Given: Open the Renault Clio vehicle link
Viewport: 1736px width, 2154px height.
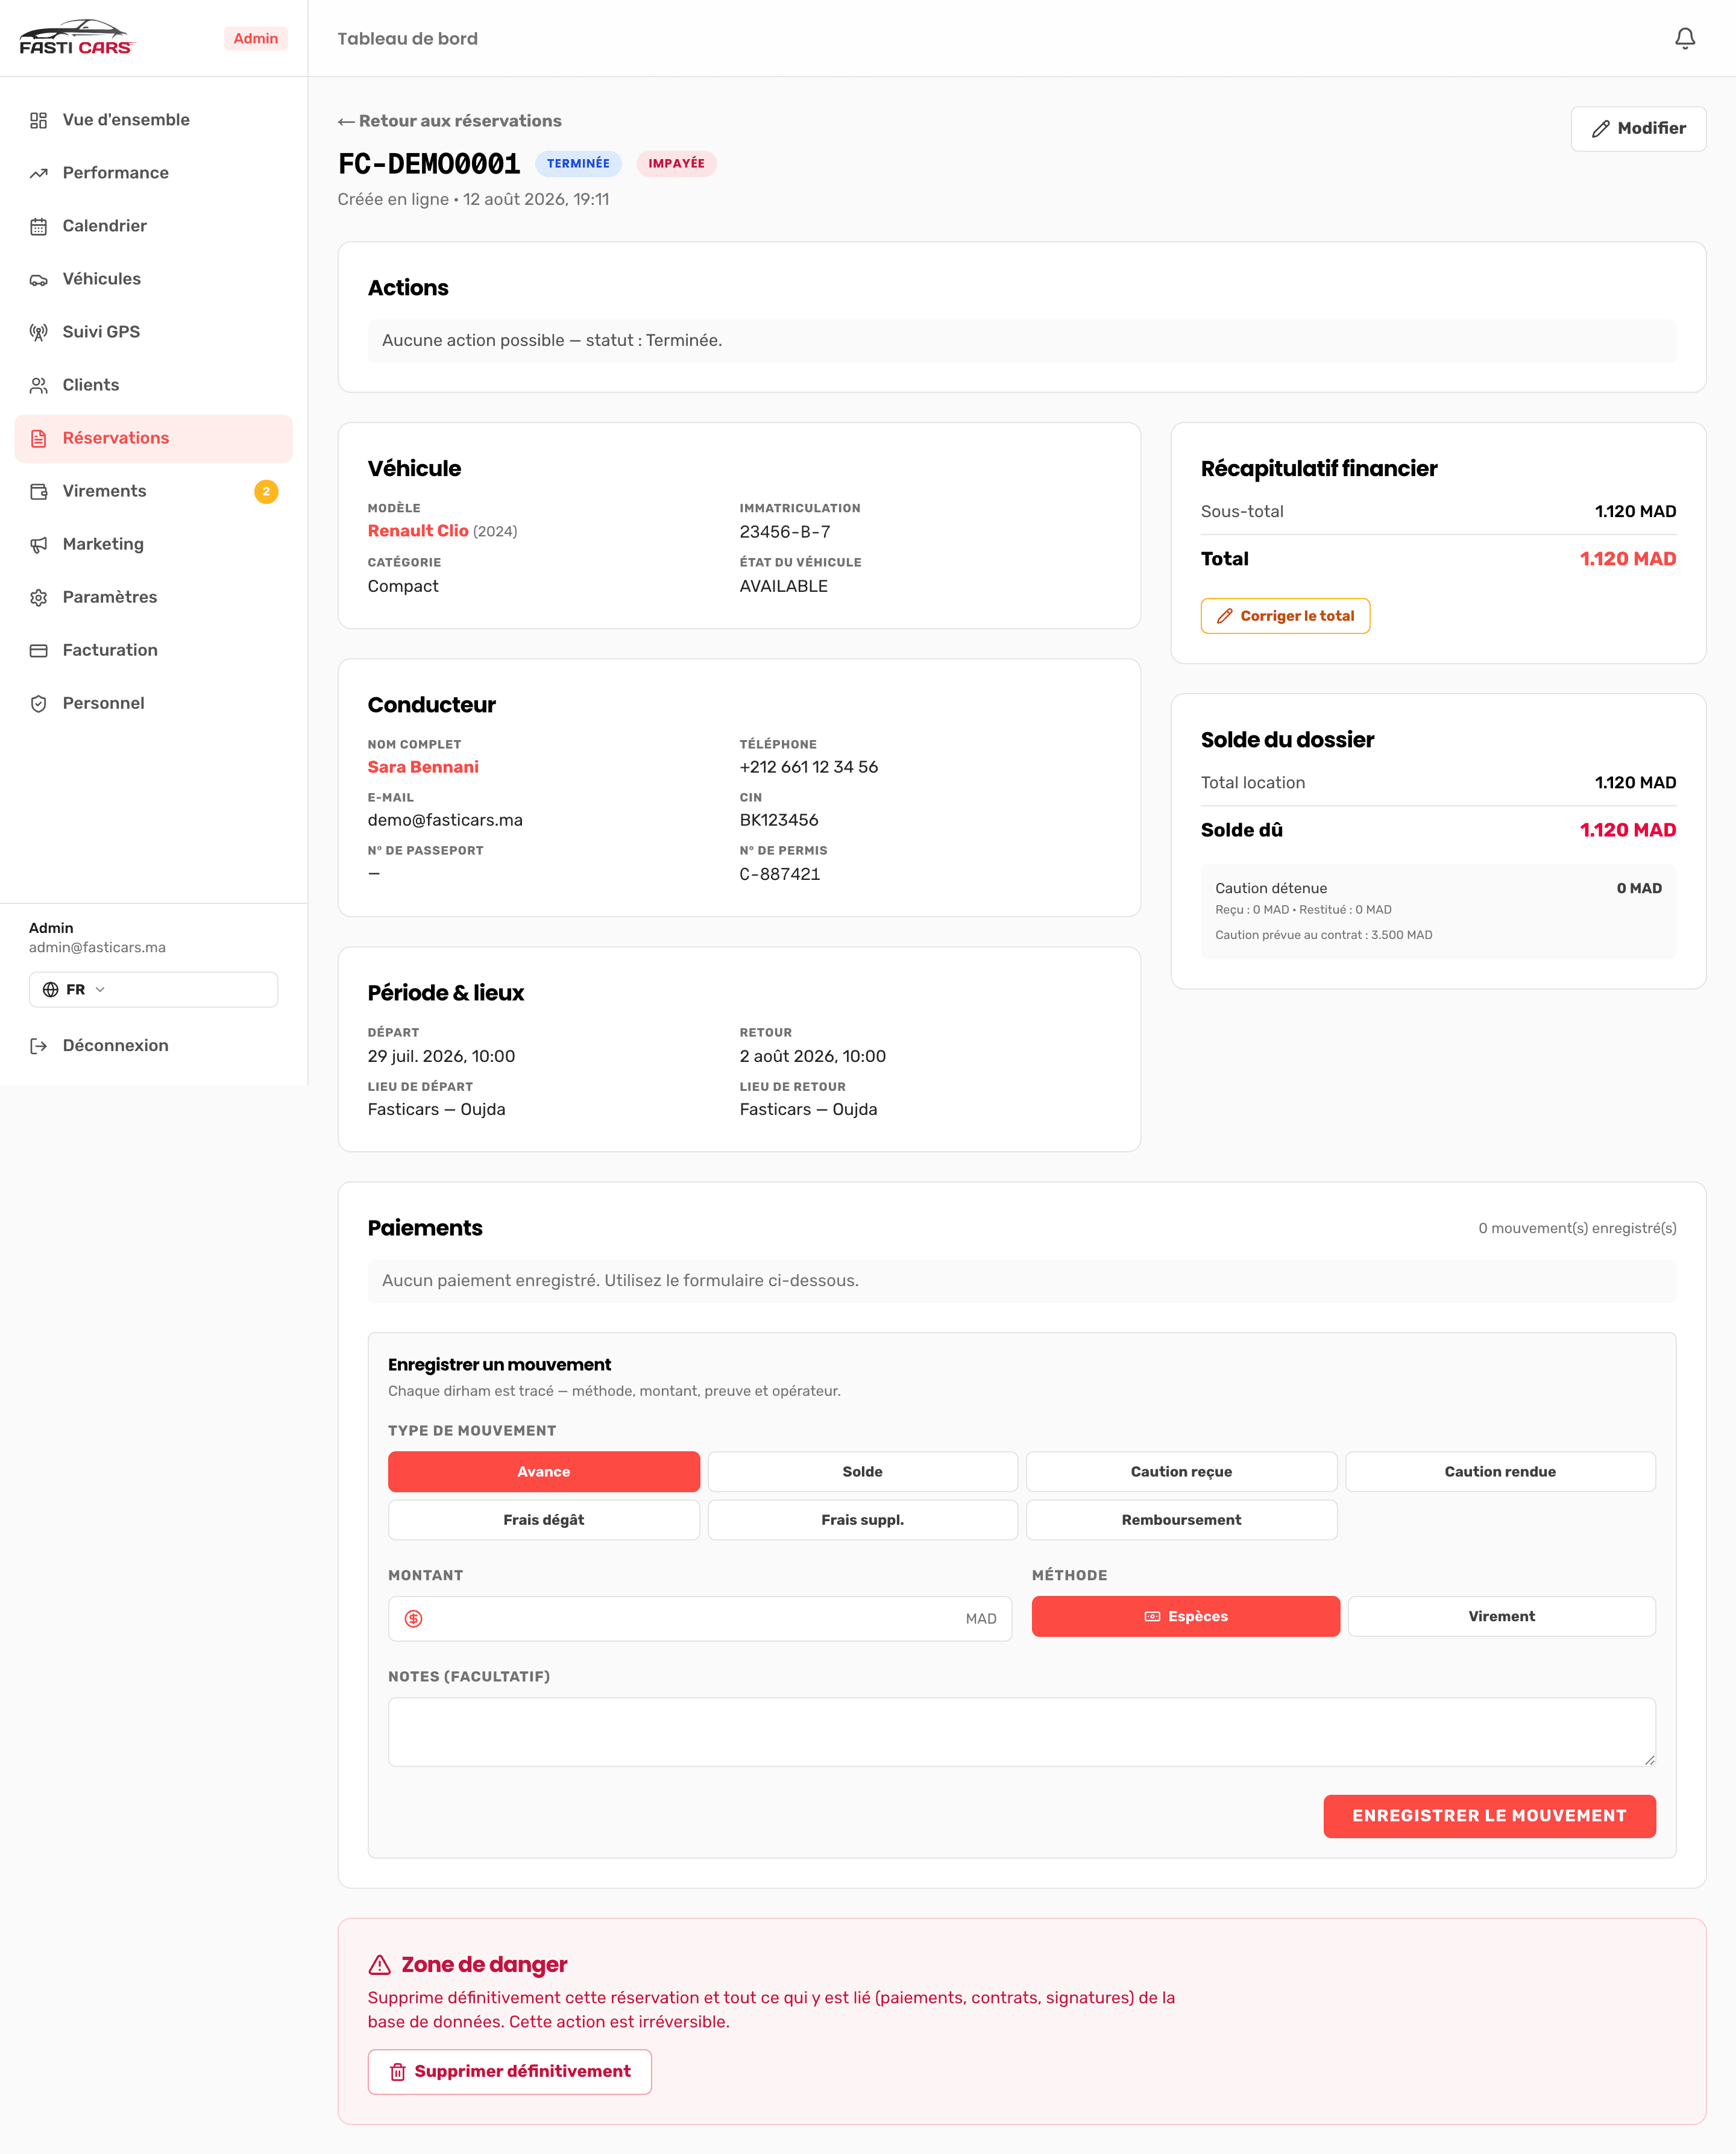Looking at the screenshot, I should (x=418, y=531).
